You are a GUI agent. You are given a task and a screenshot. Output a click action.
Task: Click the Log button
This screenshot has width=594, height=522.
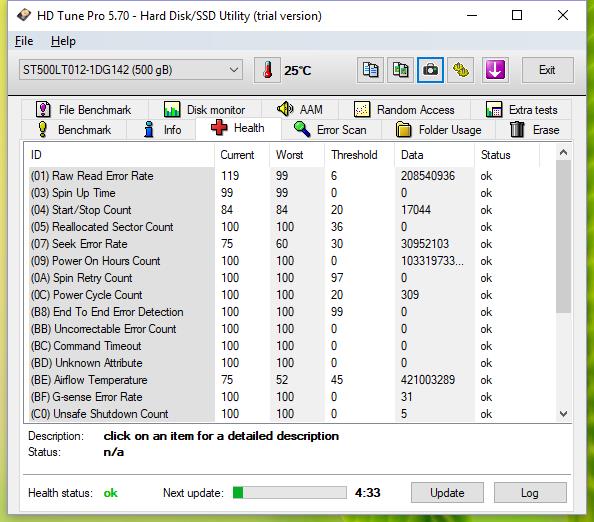(530, 493)
